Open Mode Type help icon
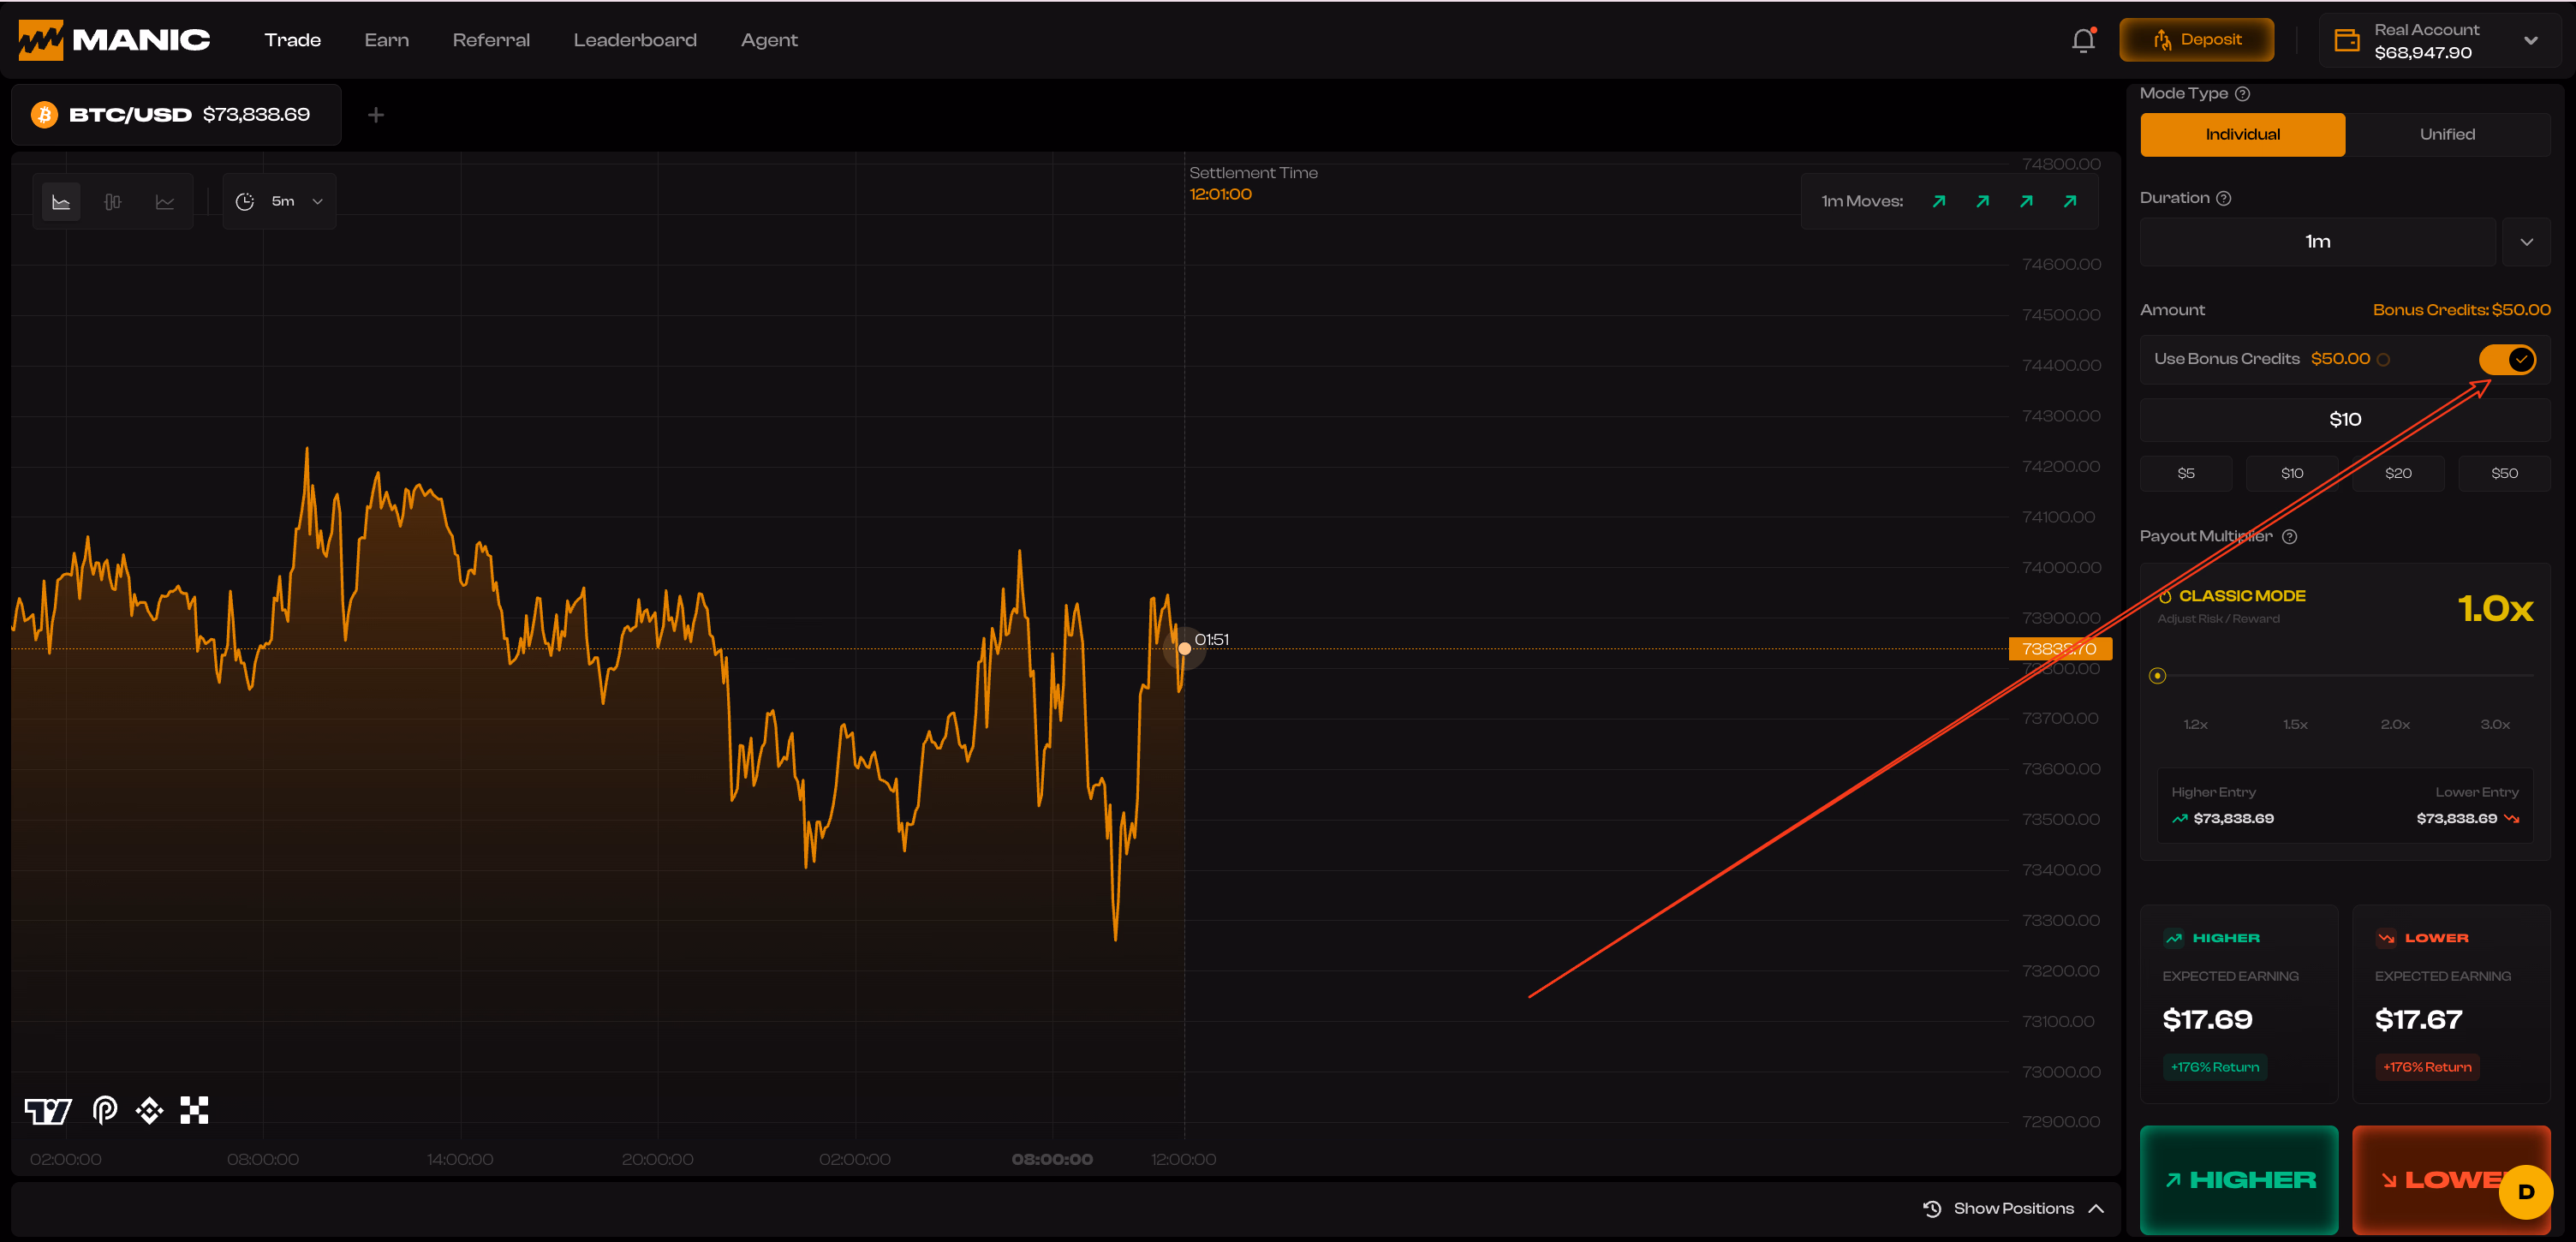2576x1242 pixels. tap(2243, 94)
